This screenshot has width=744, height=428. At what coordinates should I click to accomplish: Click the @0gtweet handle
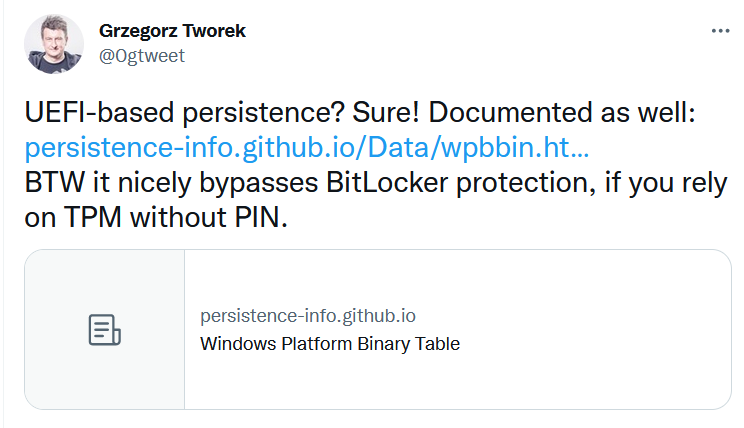142,56
